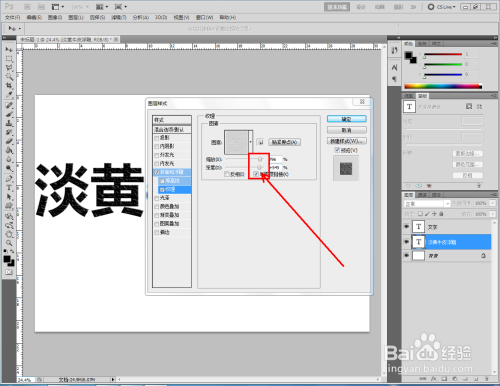This screenshot has width=500, height=386.
Task: Select the Crop tool
Action: tap(9, 86)
